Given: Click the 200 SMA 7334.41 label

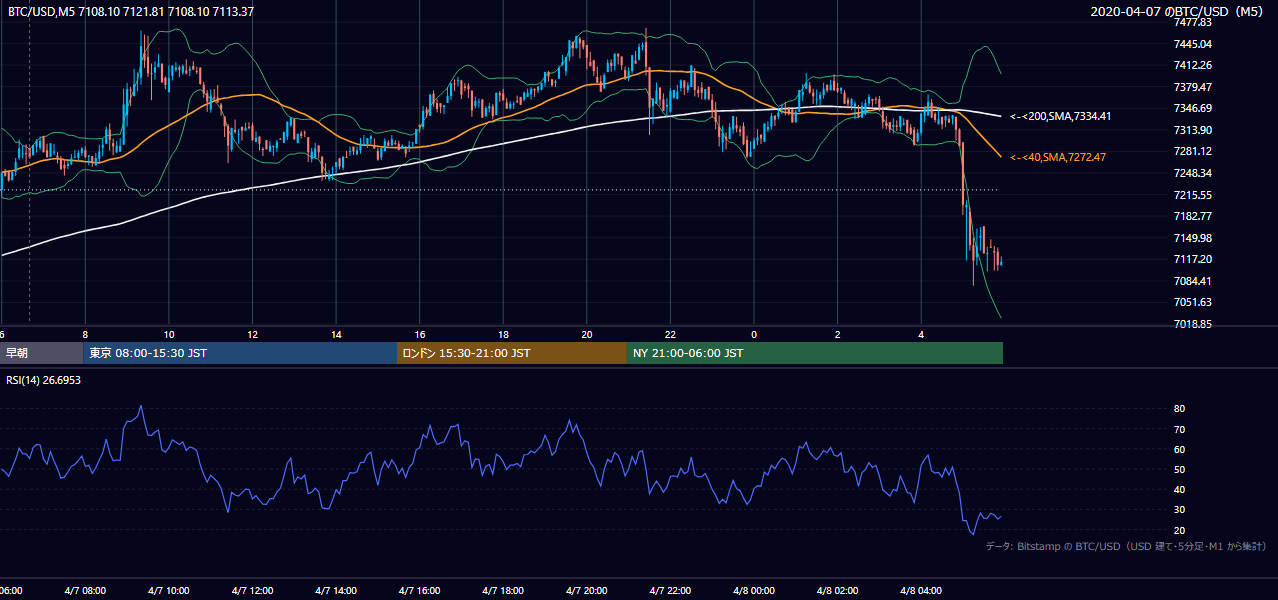Looking at the screenshot, I should coord(1061,116).
